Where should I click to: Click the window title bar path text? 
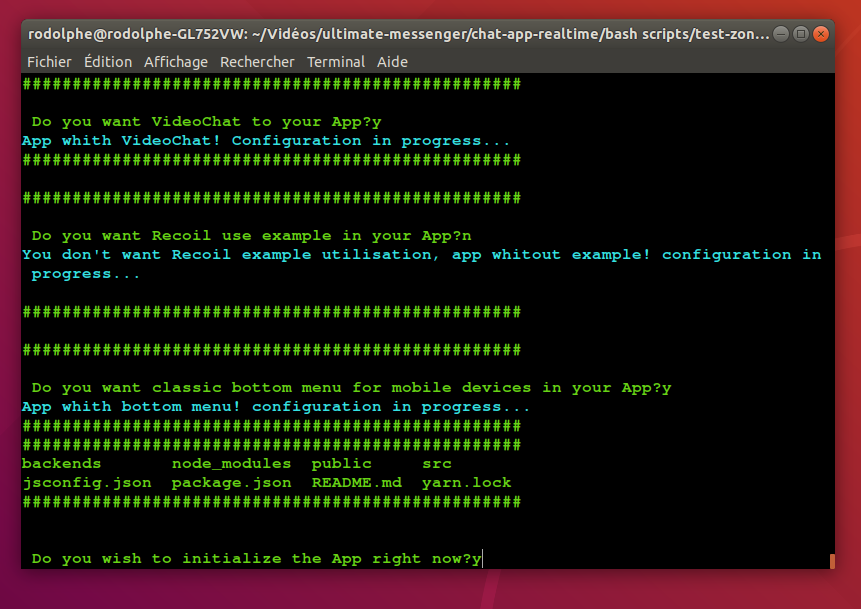click(x=400, y=34)
